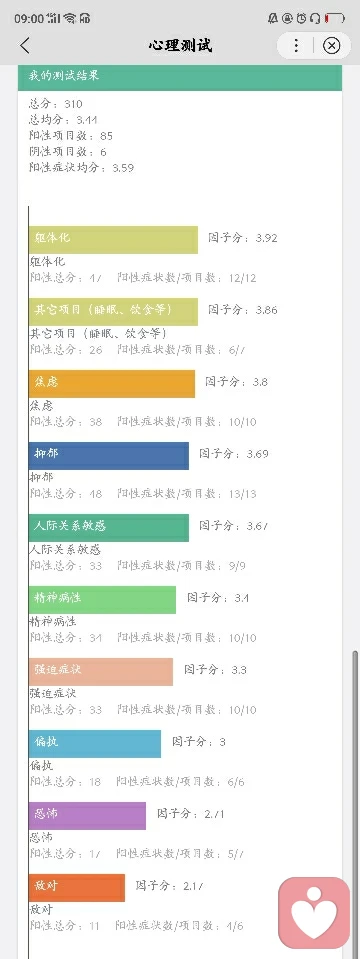Viewport: 360px width, 959px height.
Task: Tap the pink heart floating icon
Action: (314, 914)
